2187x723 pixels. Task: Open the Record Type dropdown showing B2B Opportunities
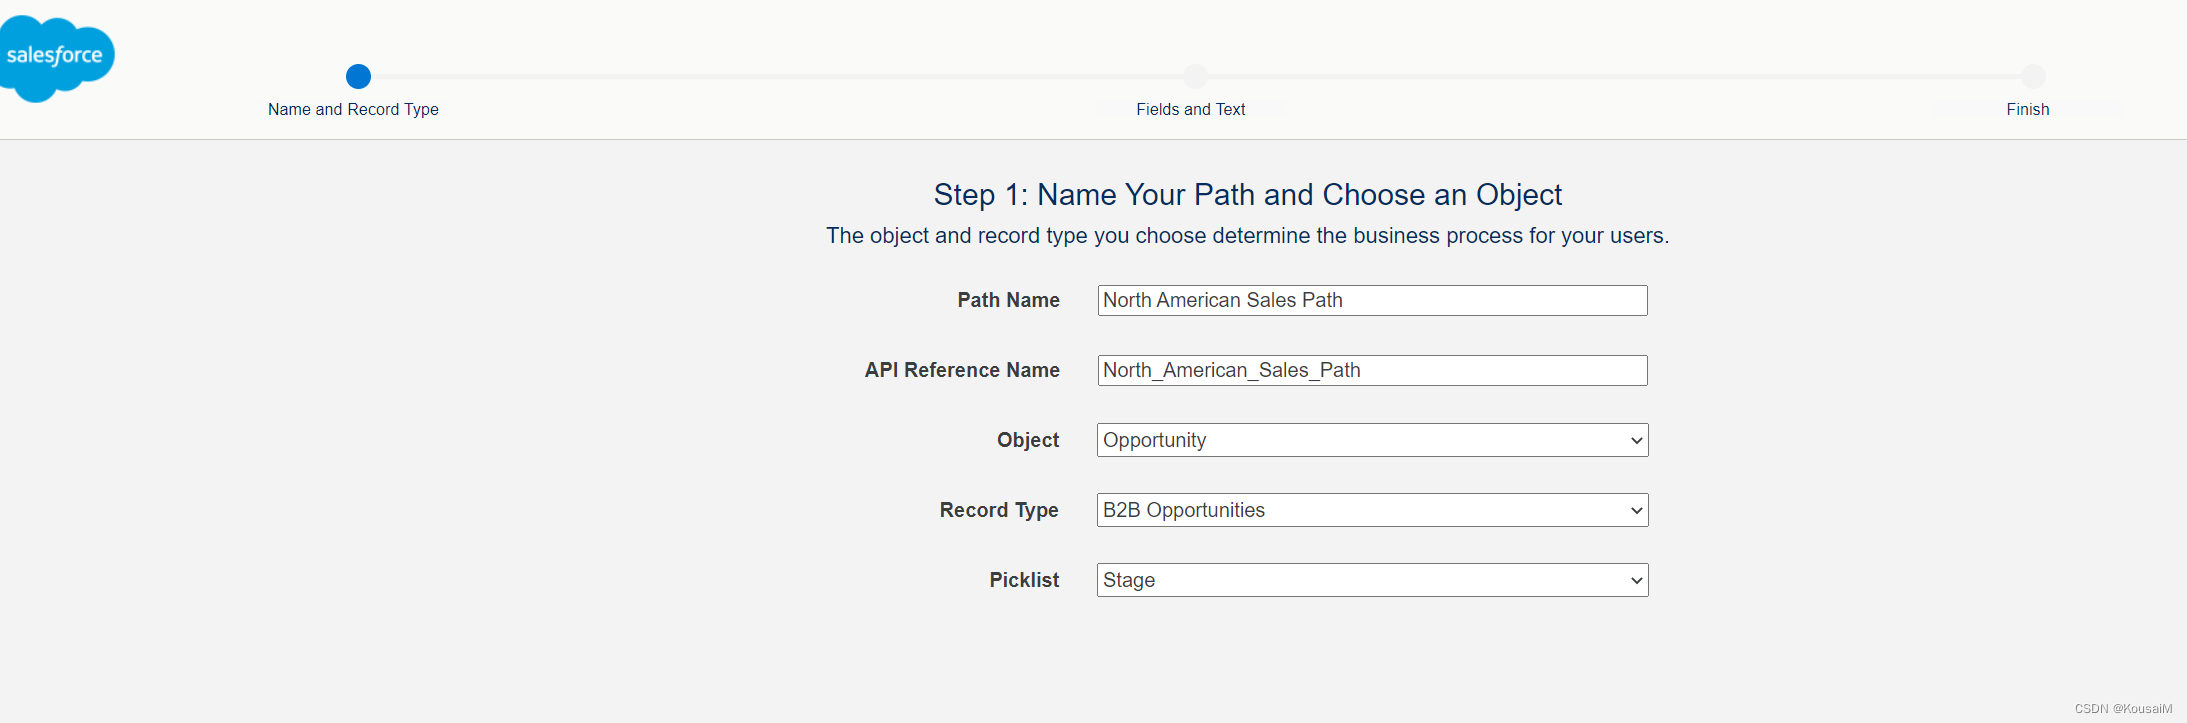click(1372, 510)
